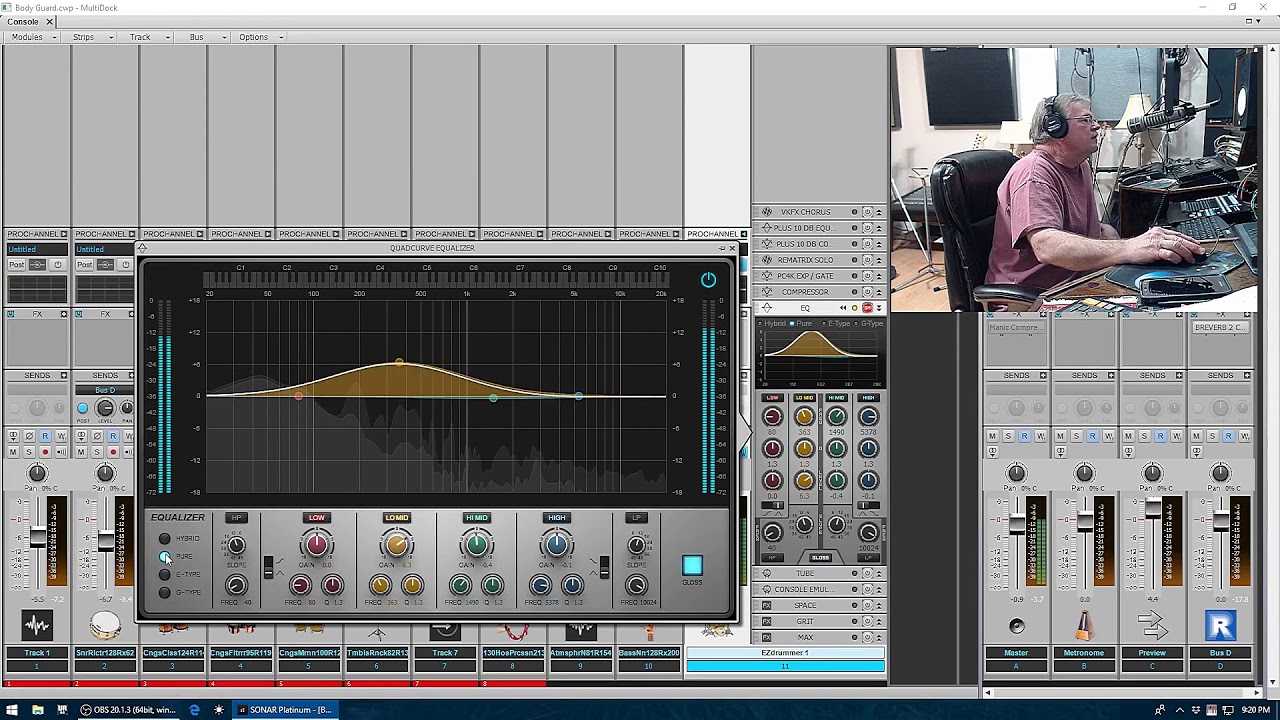Solo Track 1 with the S button

coord(29,452)
